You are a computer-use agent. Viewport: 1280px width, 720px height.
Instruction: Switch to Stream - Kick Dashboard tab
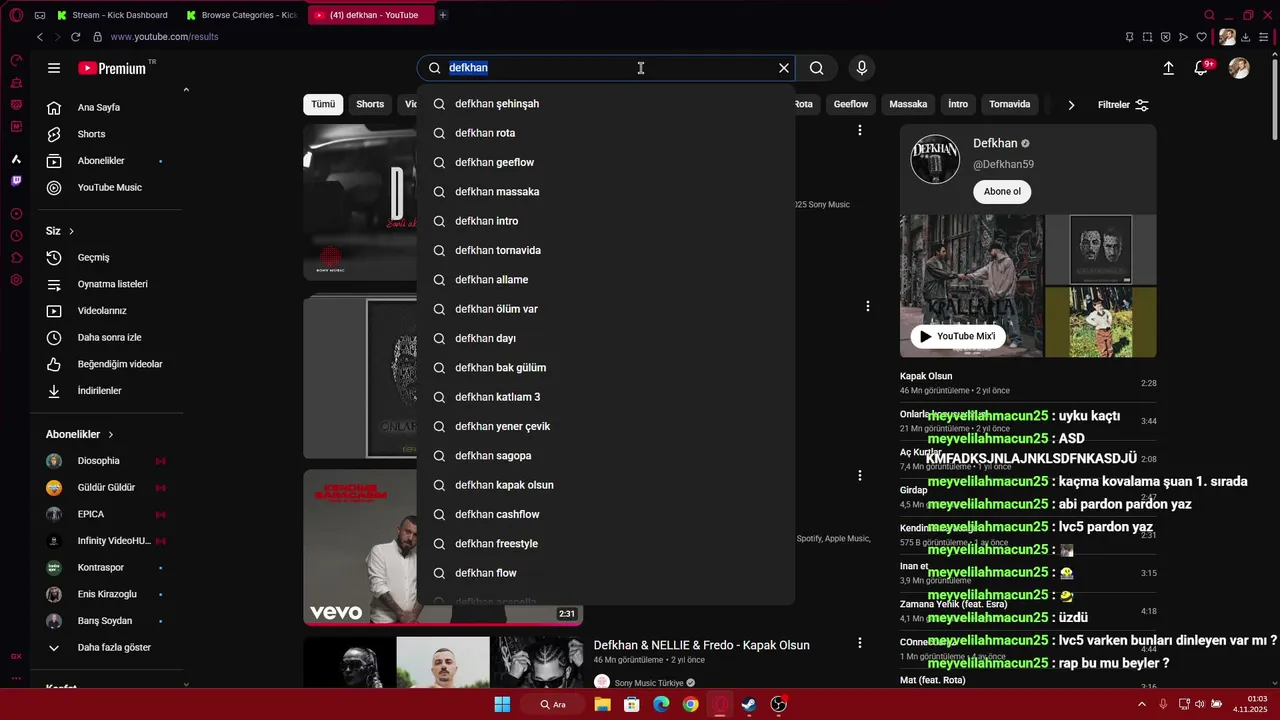(112, 15)
